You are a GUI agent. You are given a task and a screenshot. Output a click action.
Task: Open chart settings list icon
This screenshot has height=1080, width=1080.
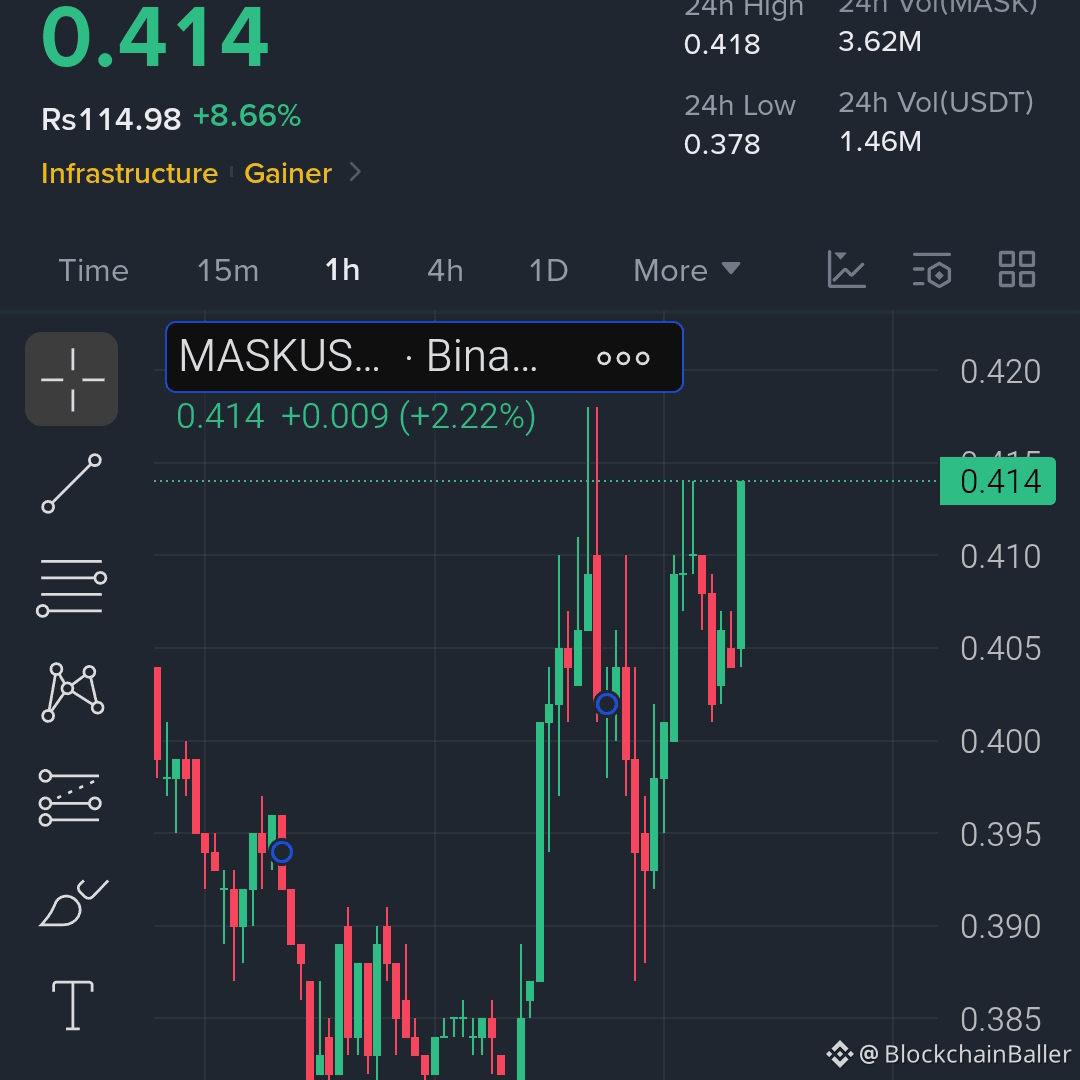point(932,269)
